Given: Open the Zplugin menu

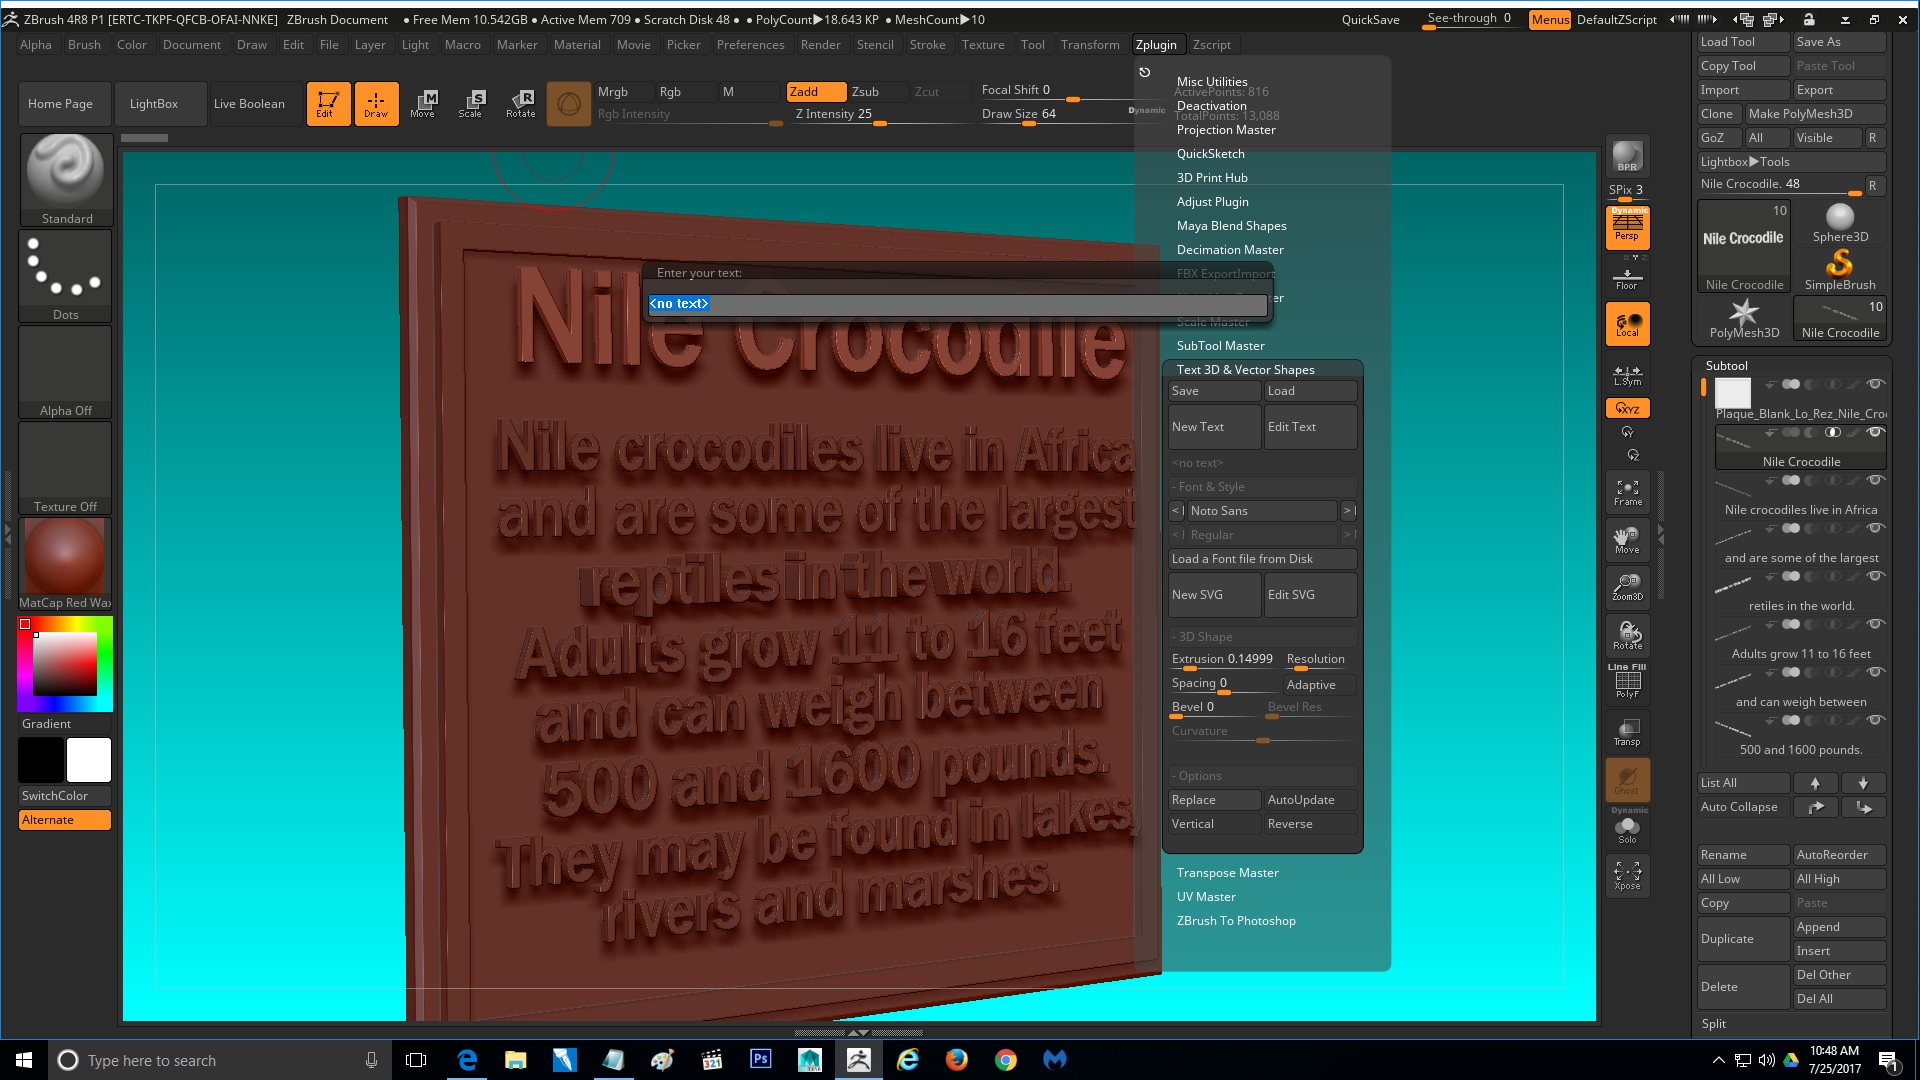Looking at the screenshot, I should pyautogui.click(x=1156, y=45).
